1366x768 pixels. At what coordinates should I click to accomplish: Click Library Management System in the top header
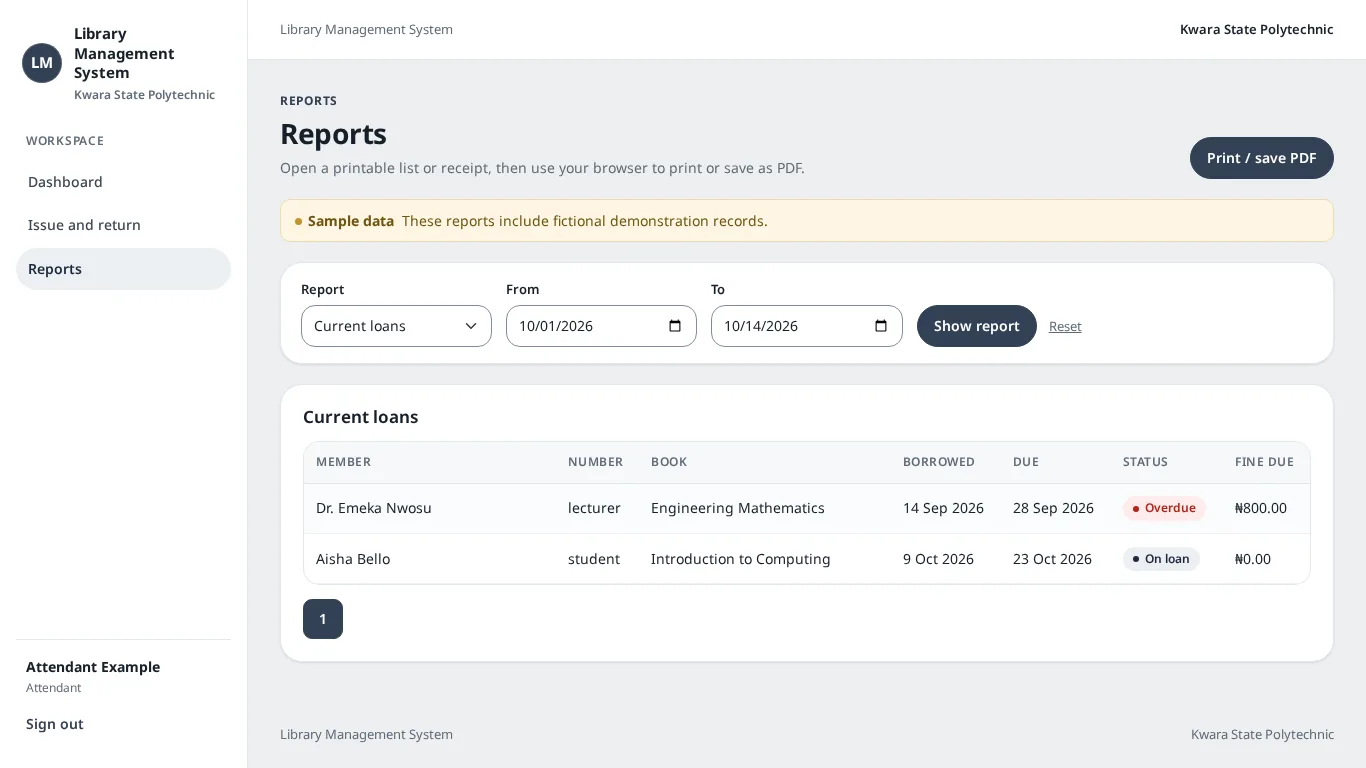click(x=366, y=30)
